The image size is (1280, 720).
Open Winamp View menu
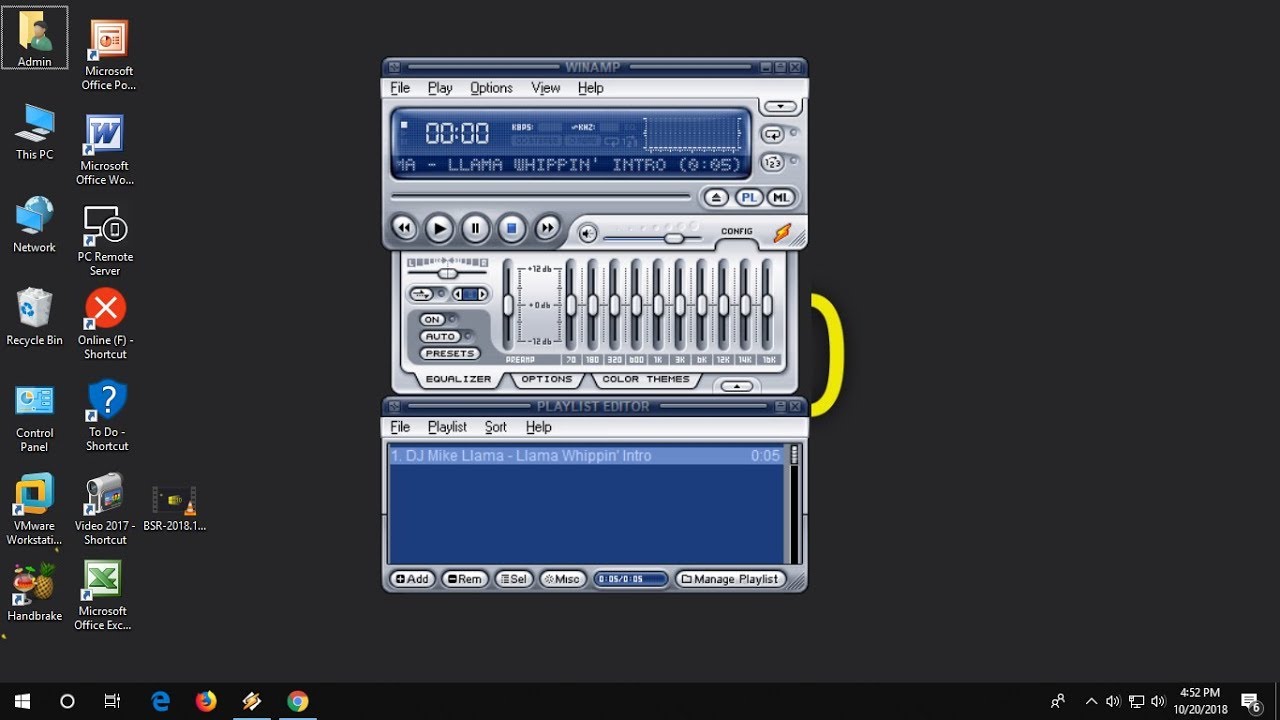545,88
